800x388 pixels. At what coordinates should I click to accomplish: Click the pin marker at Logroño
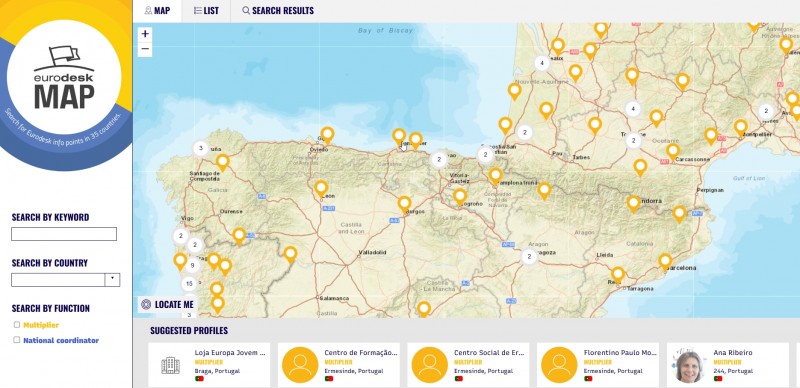coord(460,196)
